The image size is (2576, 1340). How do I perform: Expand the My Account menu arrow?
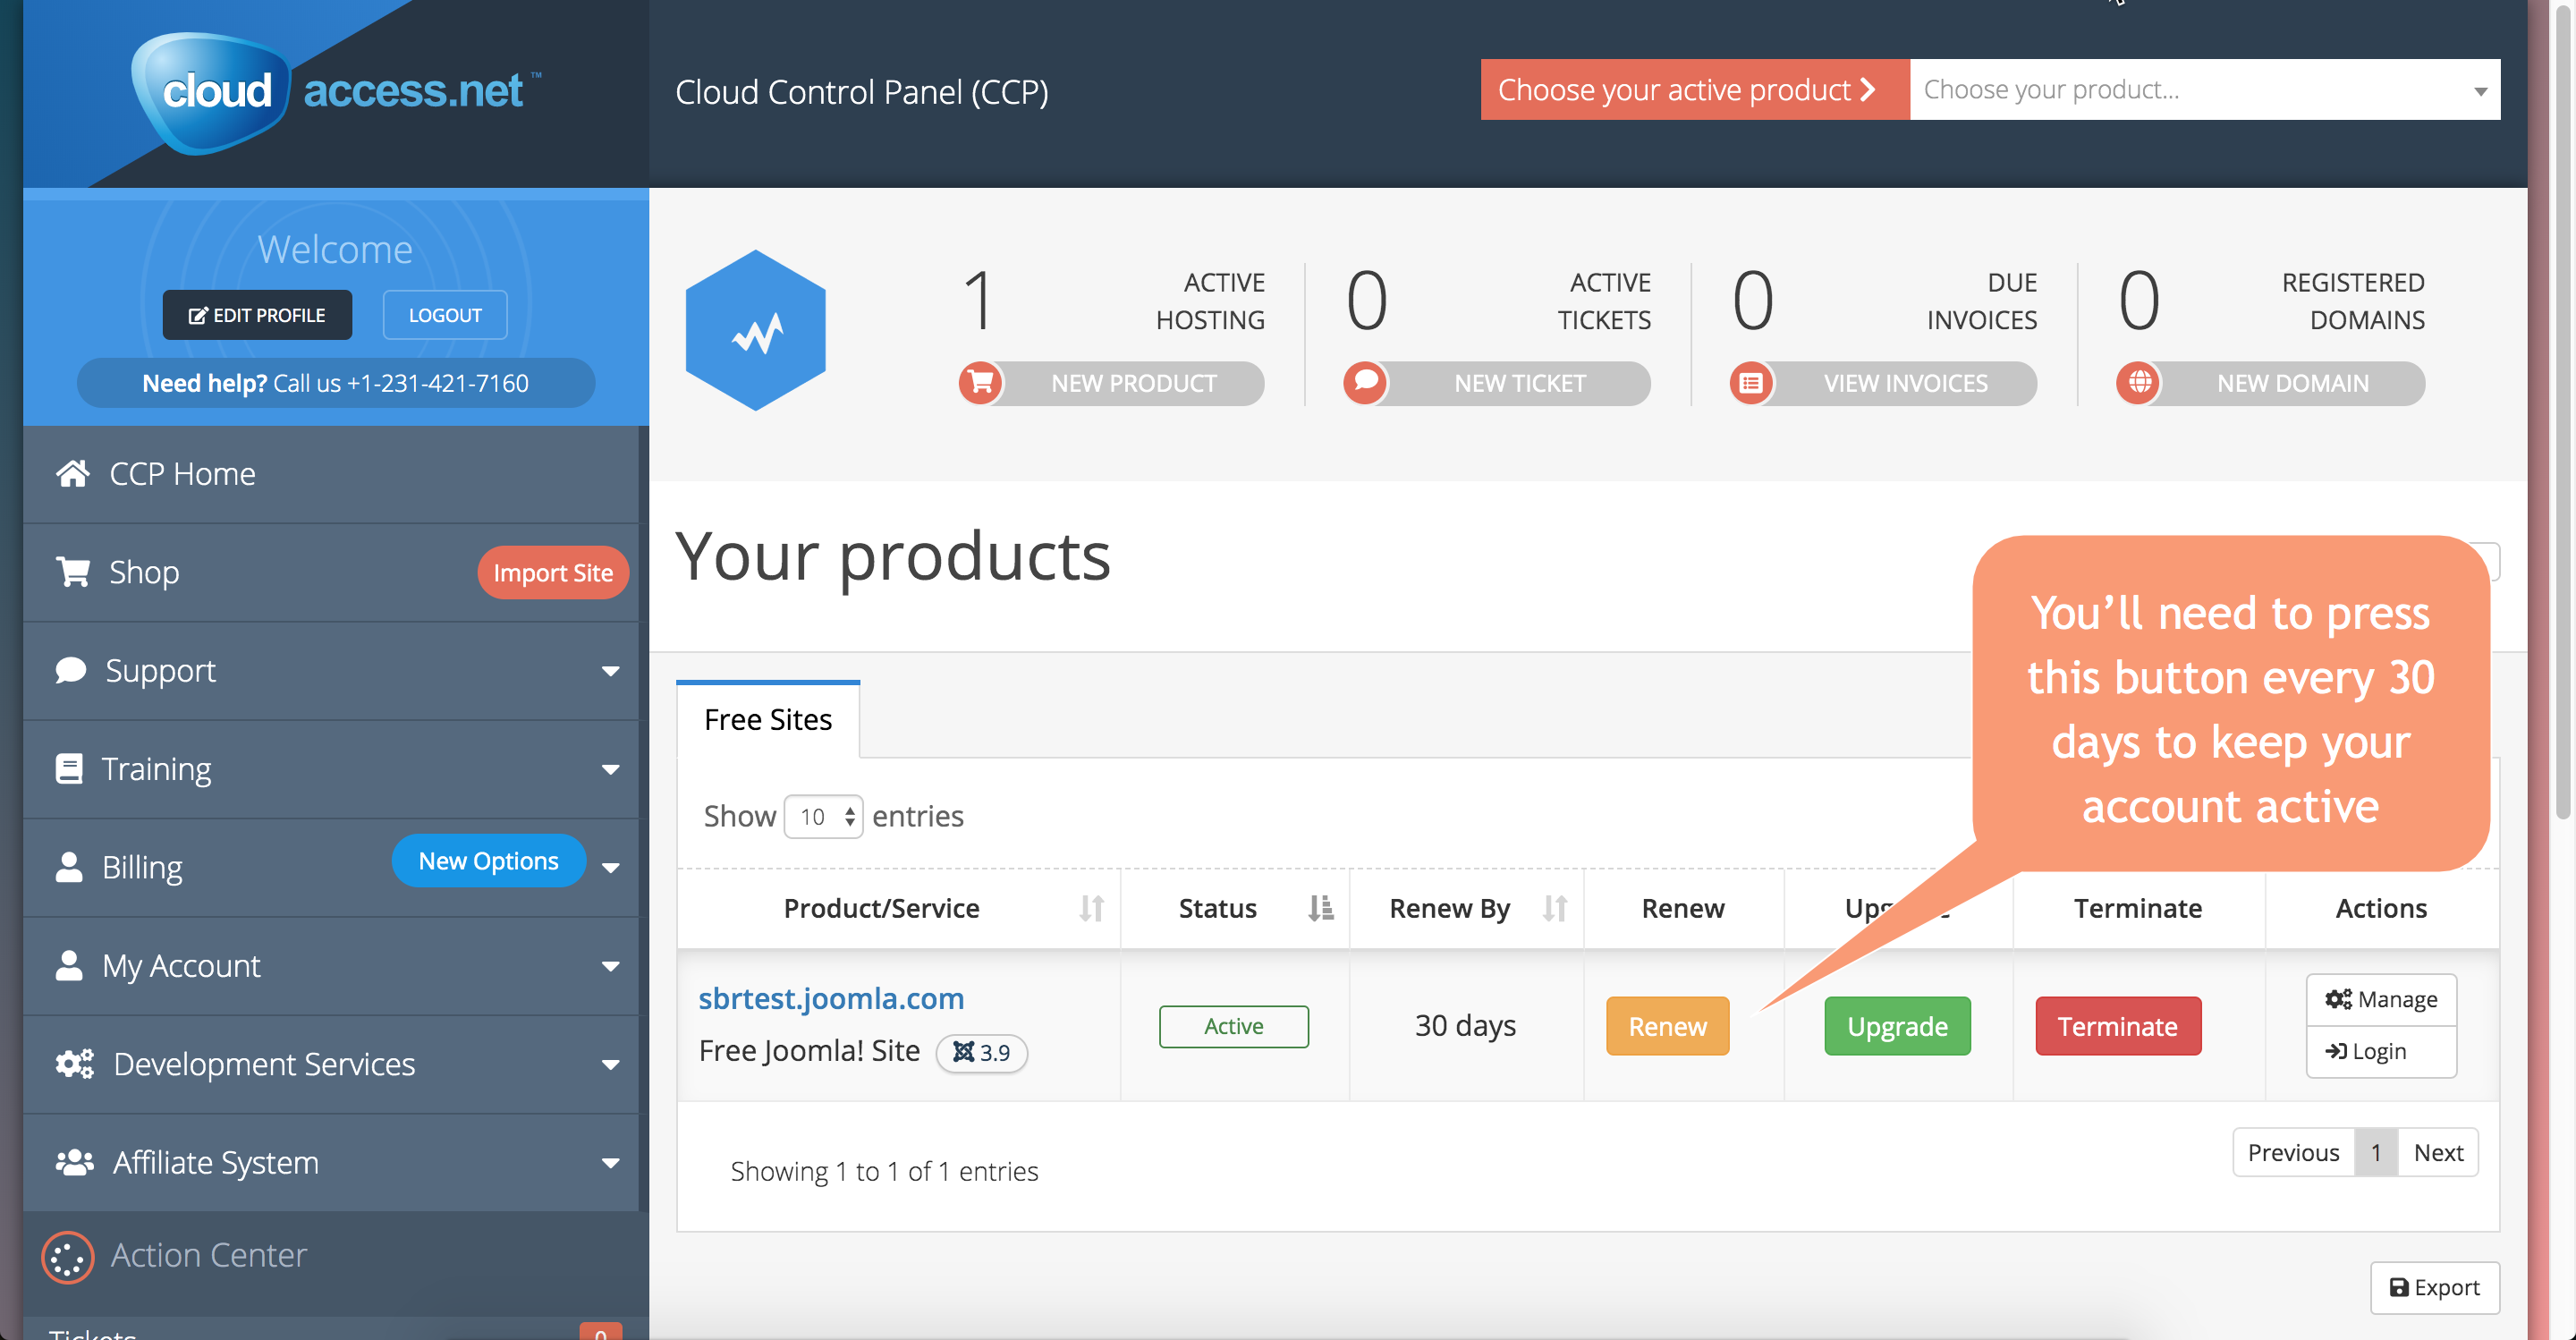point(610,966)
